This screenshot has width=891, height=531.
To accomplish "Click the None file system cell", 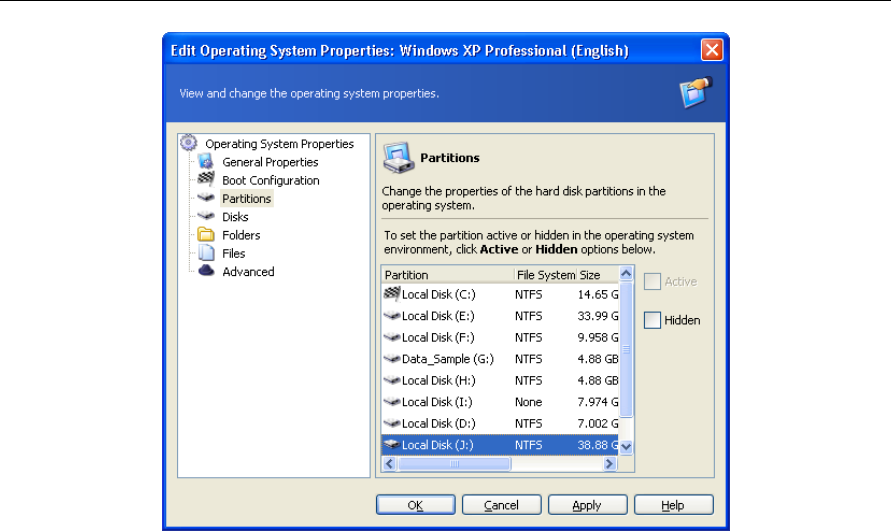I will click(528, 402).
